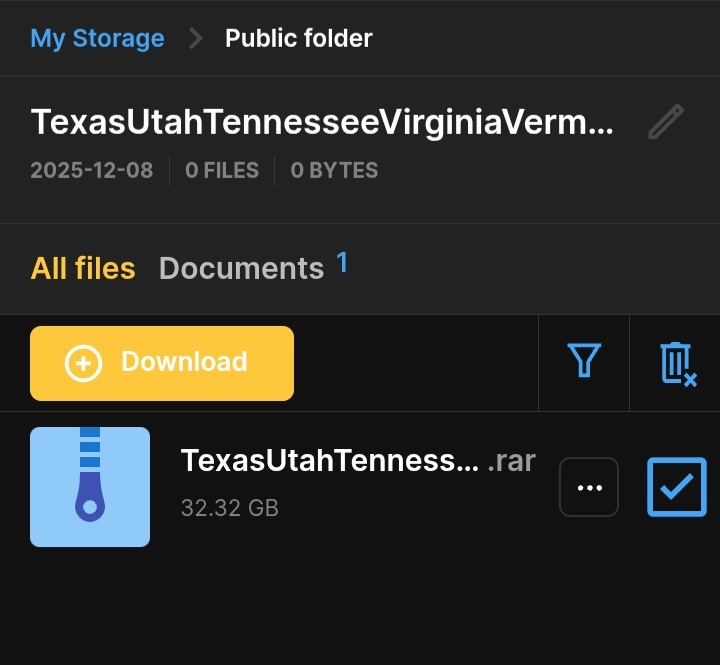This screenshot has height=665, width=720.
Task: Select the TexasUtahTenness... file name
Action: tap(329, 461)
